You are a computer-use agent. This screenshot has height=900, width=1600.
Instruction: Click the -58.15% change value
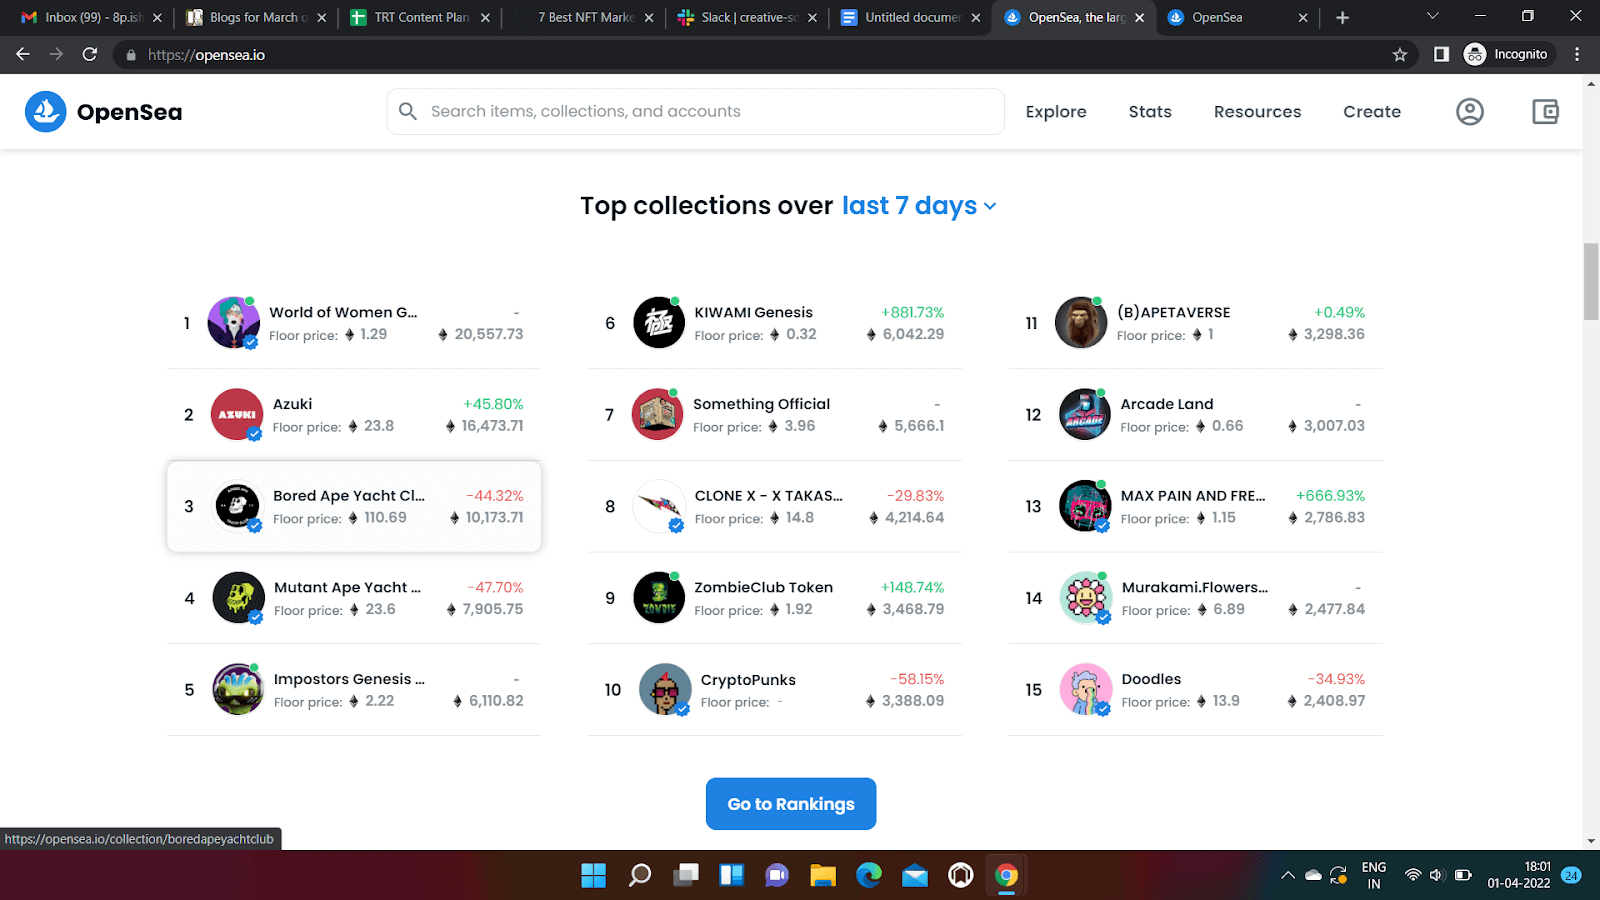(916, 679)
